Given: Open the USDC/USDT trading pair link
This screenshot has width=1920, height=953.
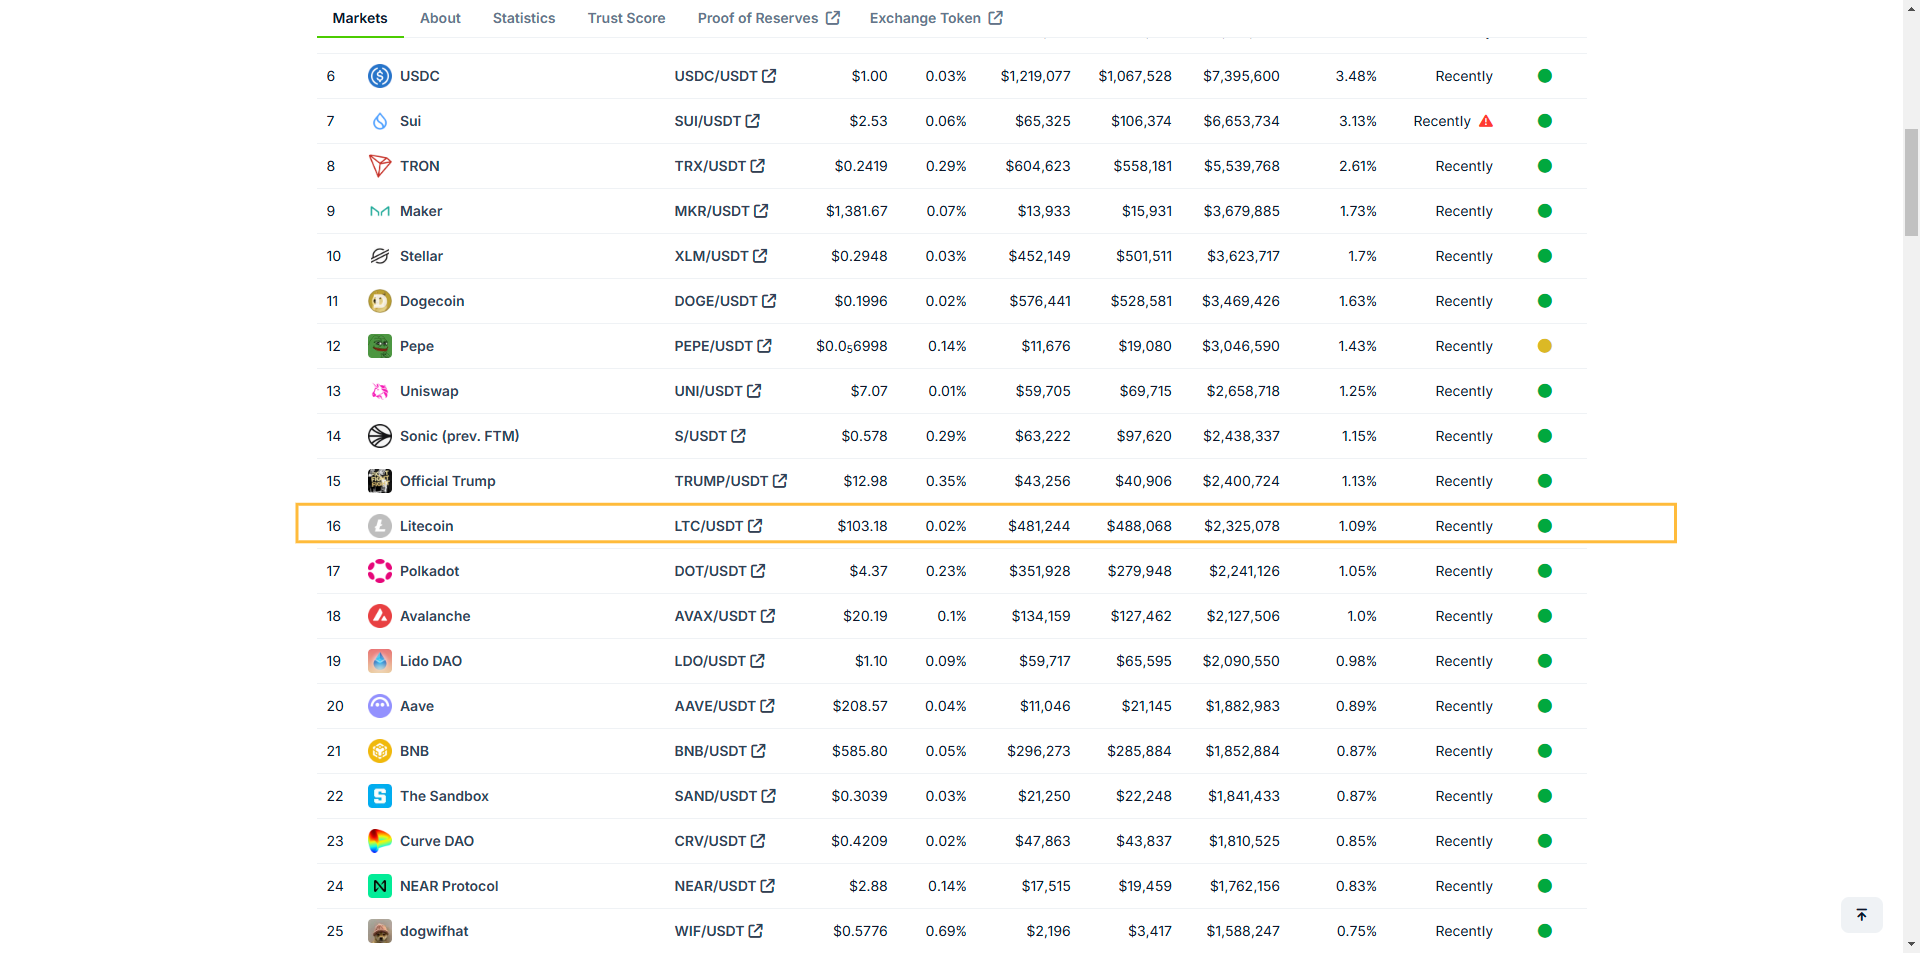Looking at the screenshot, I should (x=726, y=76).
